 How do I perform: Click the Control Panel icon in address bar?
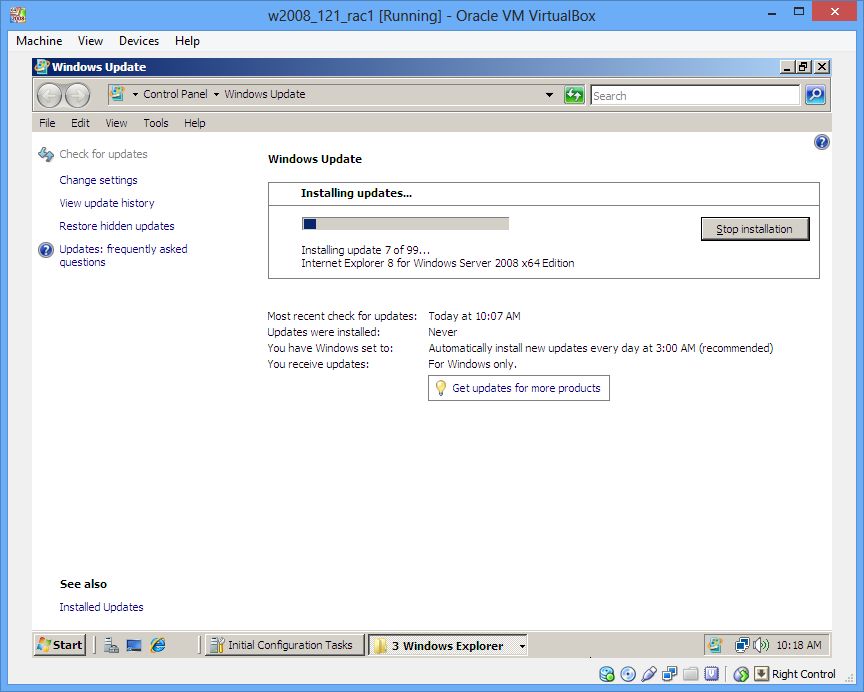116,94
